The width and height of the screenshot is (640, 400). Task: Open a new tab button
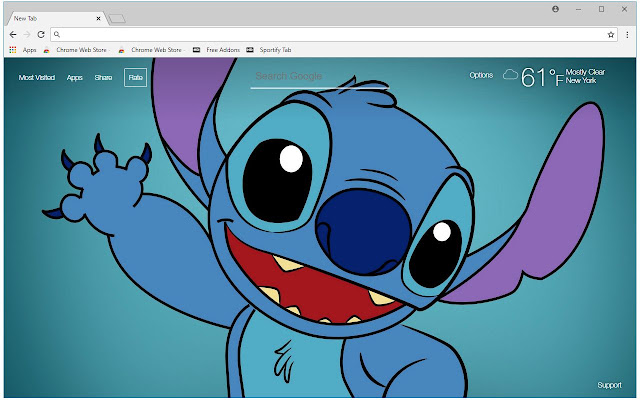117,18
